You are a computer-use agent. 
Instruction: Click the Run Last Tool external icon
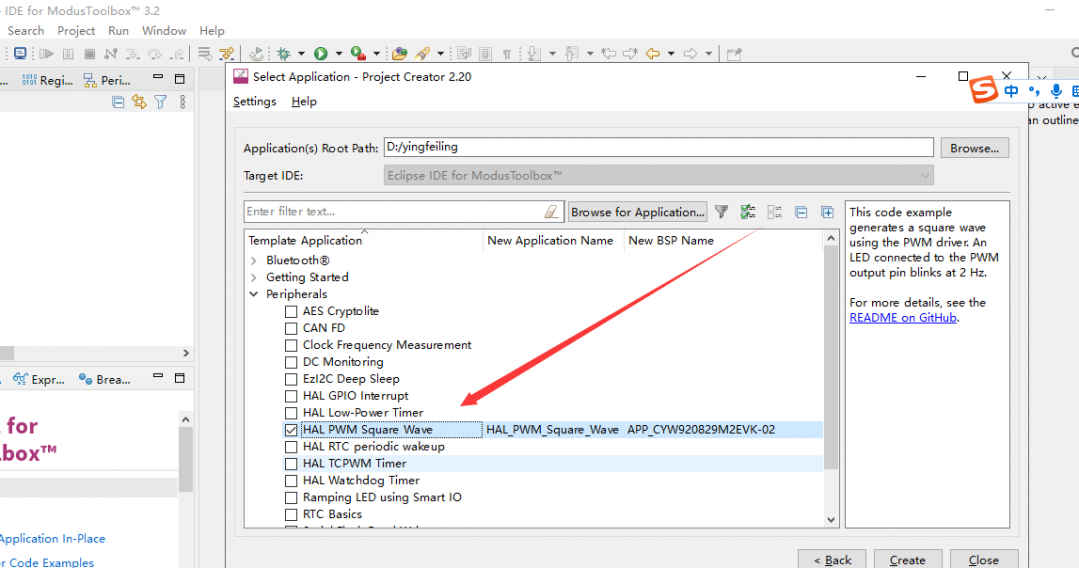(x=358, y=54)
